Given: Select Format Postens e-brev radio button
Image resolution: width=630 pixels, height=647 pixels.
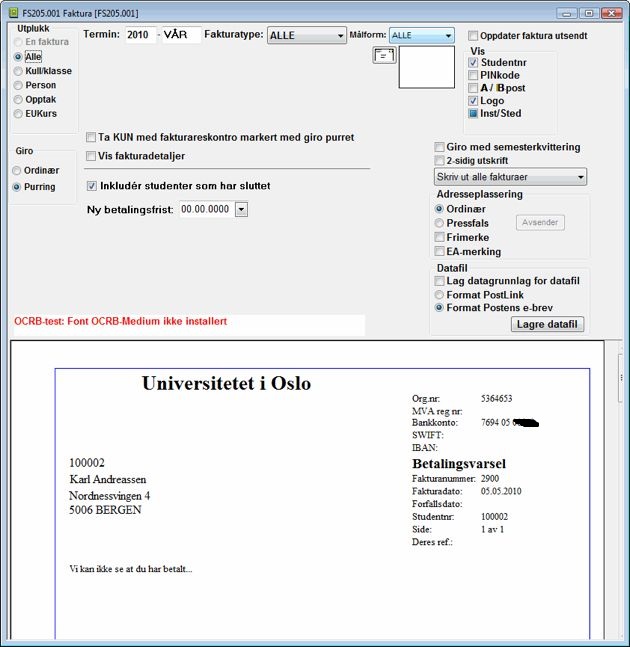Looking at the screenshot, I should coord(439,308).
